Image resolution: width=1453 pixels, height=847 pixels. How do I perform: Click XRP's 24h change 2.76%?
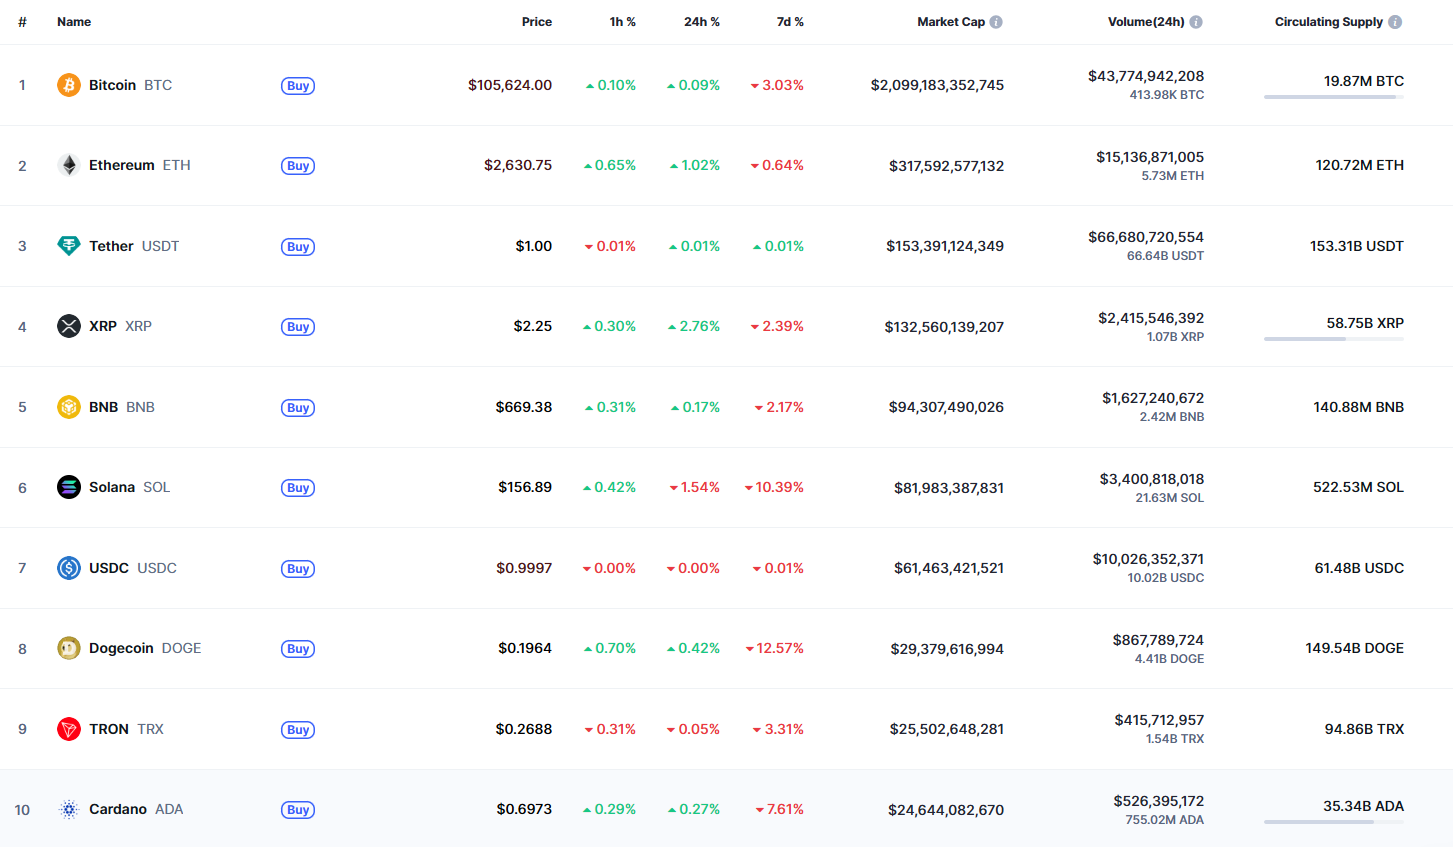coord(694,326)
